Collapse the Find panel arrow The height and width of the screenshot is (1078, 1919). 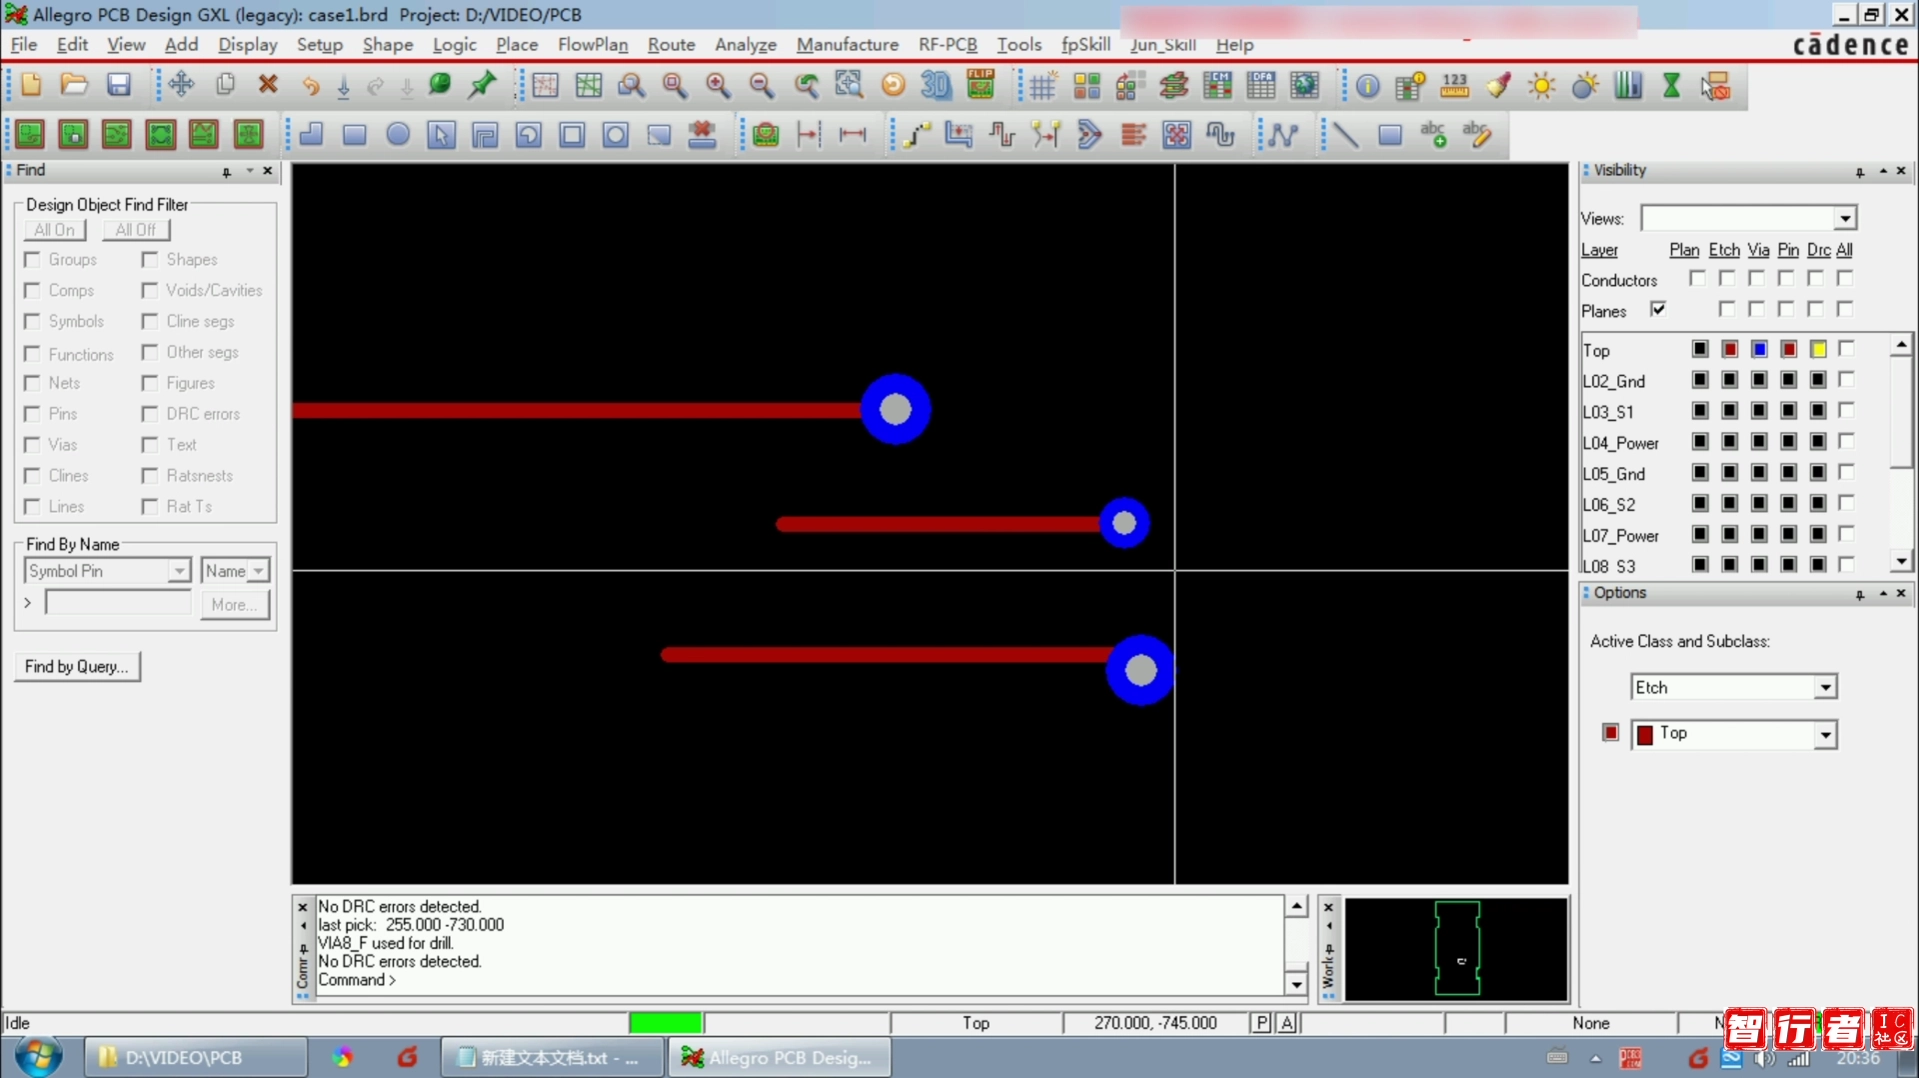(250, 171)
